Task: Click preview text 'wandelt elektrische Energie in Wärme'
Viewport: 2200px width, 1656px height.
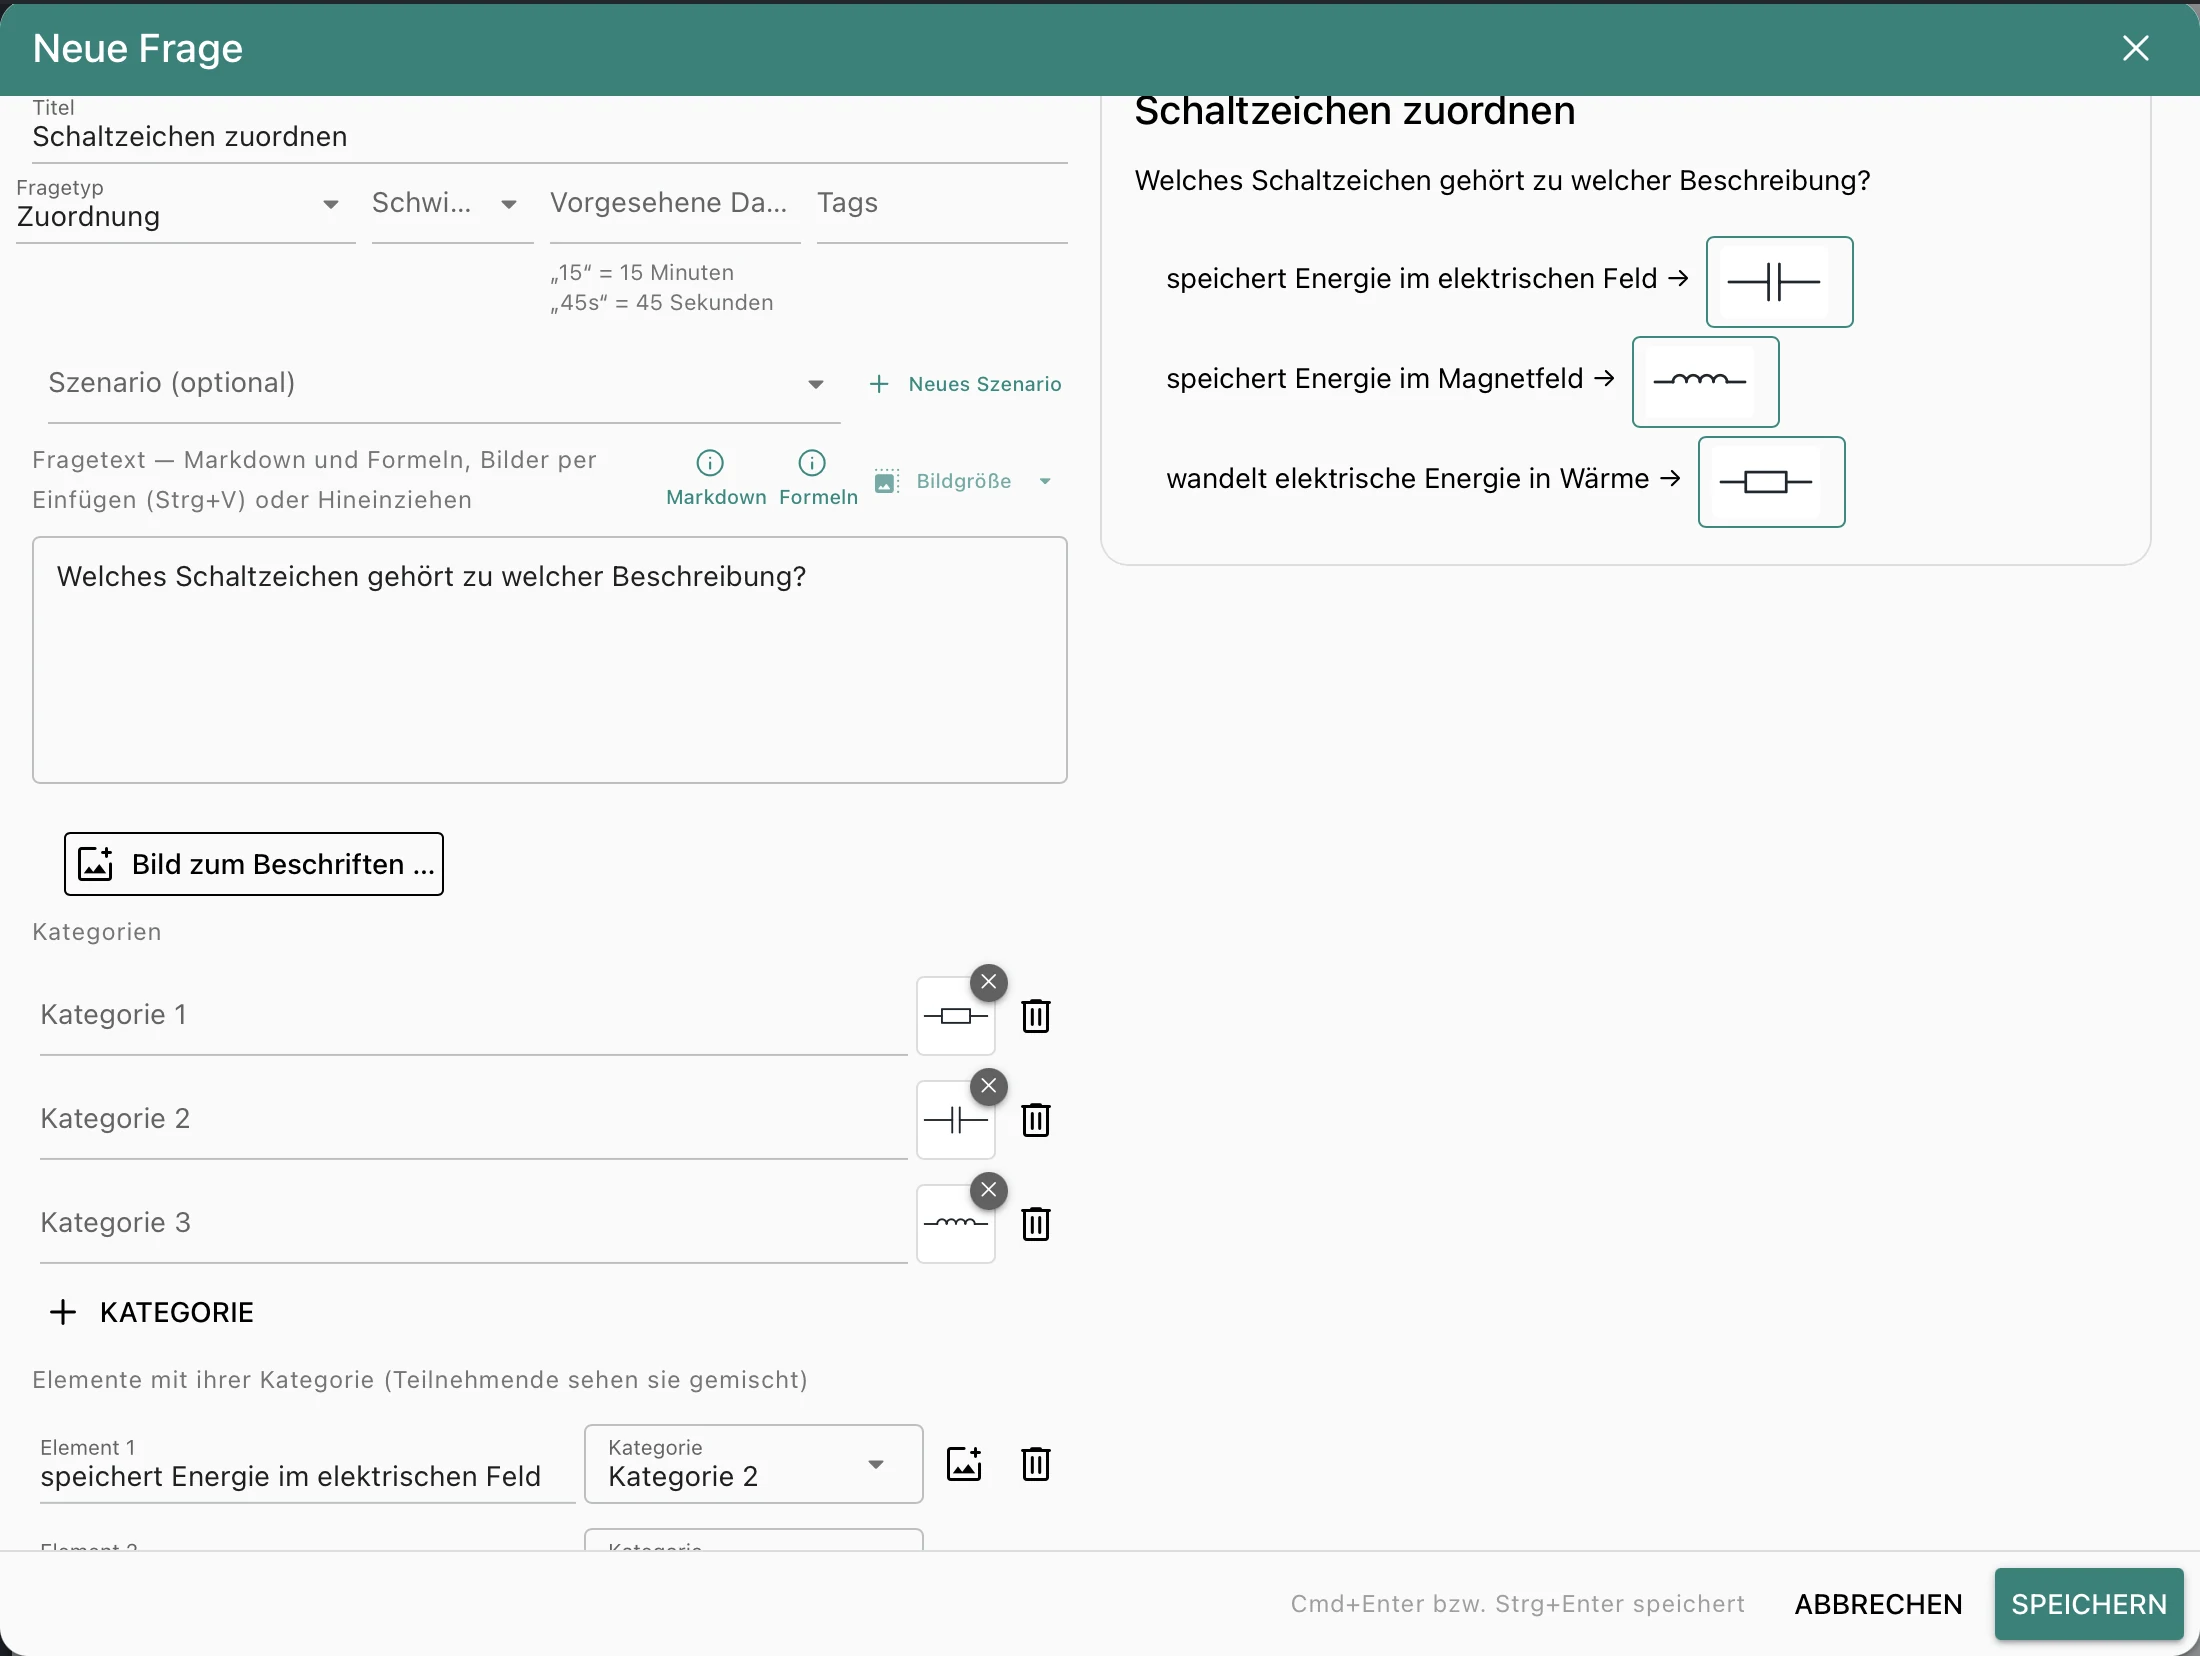Action: click(x=1407, y=479)
